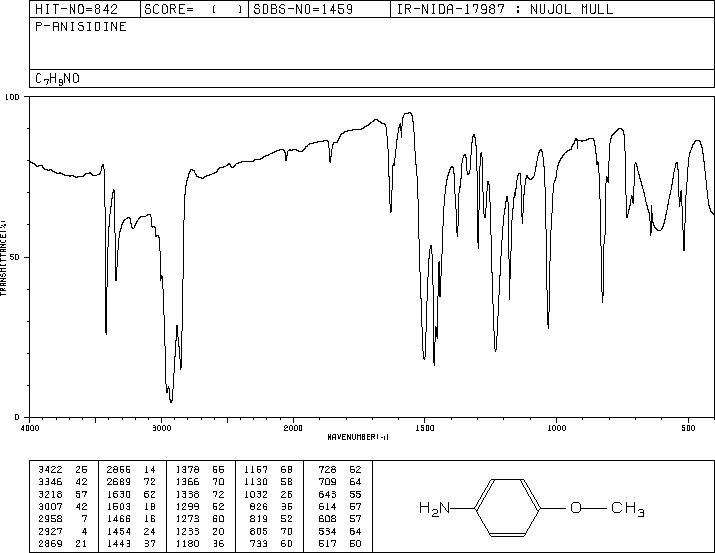Select the 819 peak wavenumber in table
Image resolution: width=715 pixels, height=553 pixels.
click(x=259, y=519)
